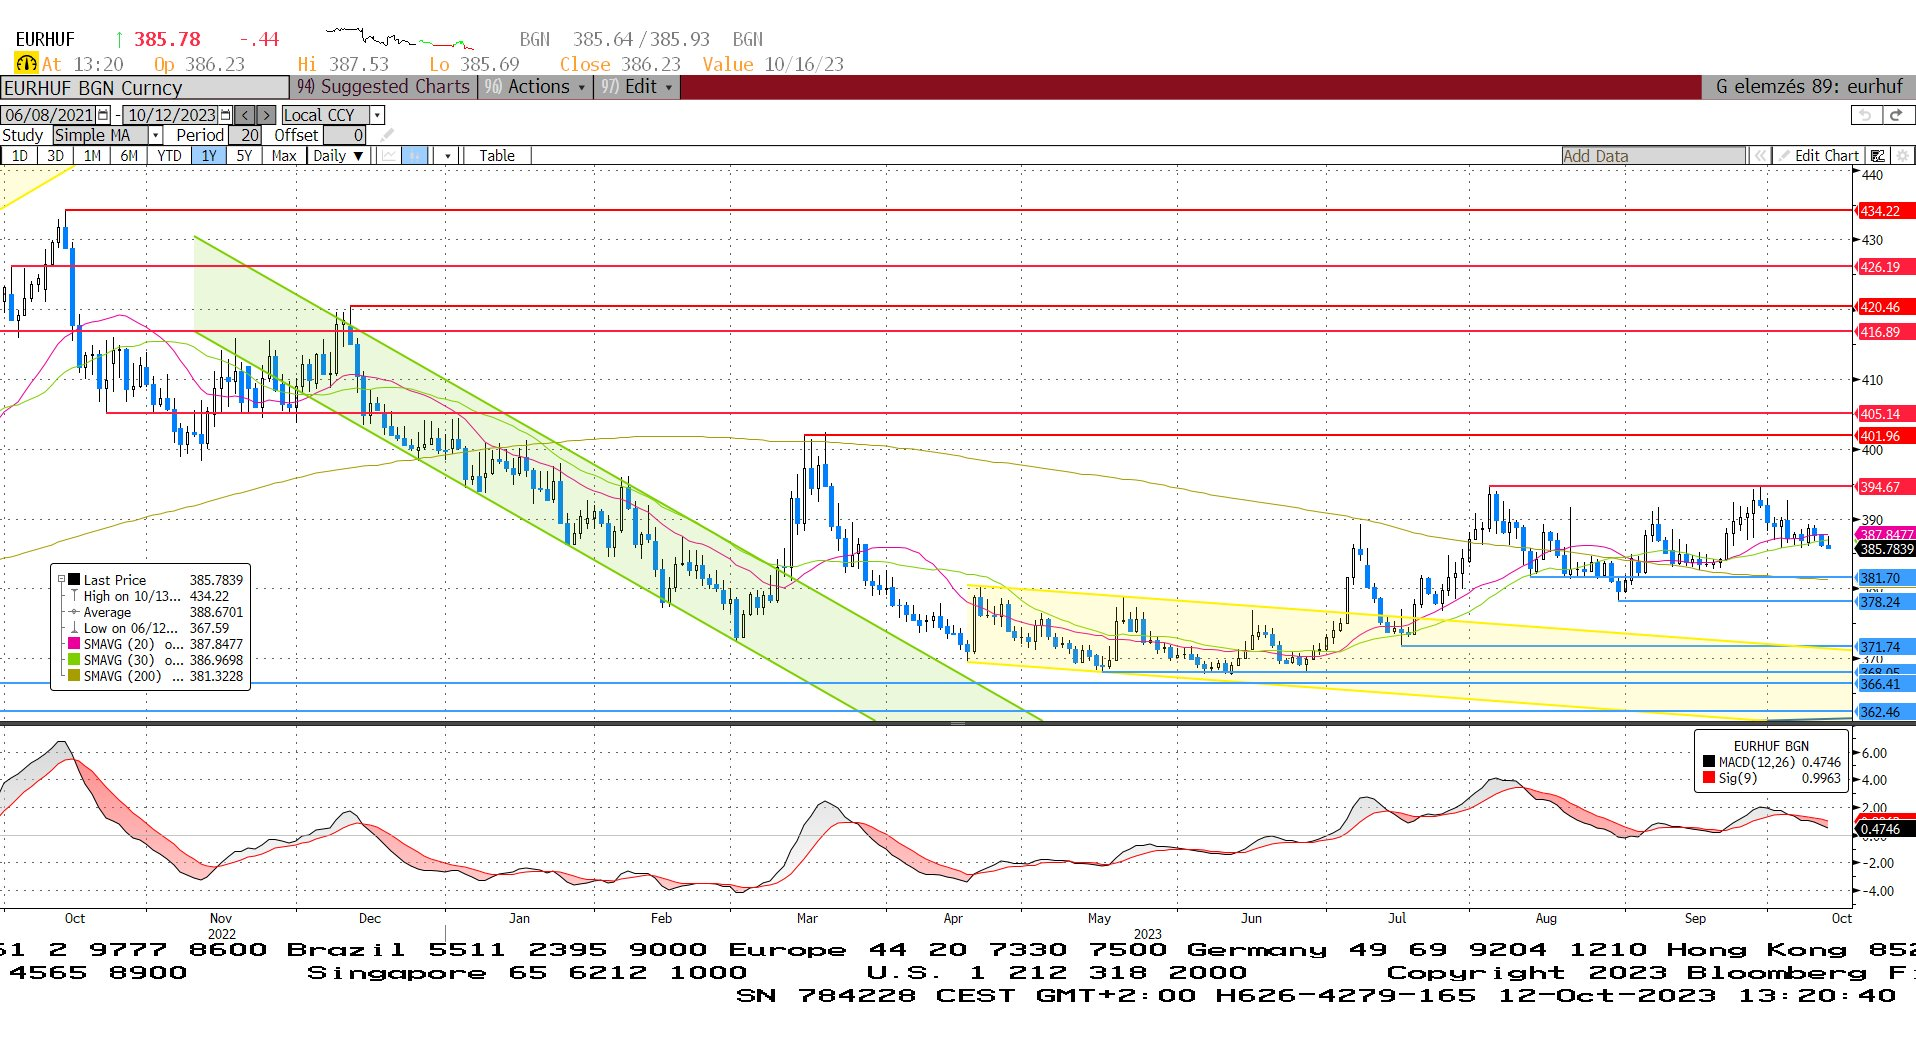Select 416.89 price level label
Screen dimensions: 1916x1051
tap(1885, 332)
